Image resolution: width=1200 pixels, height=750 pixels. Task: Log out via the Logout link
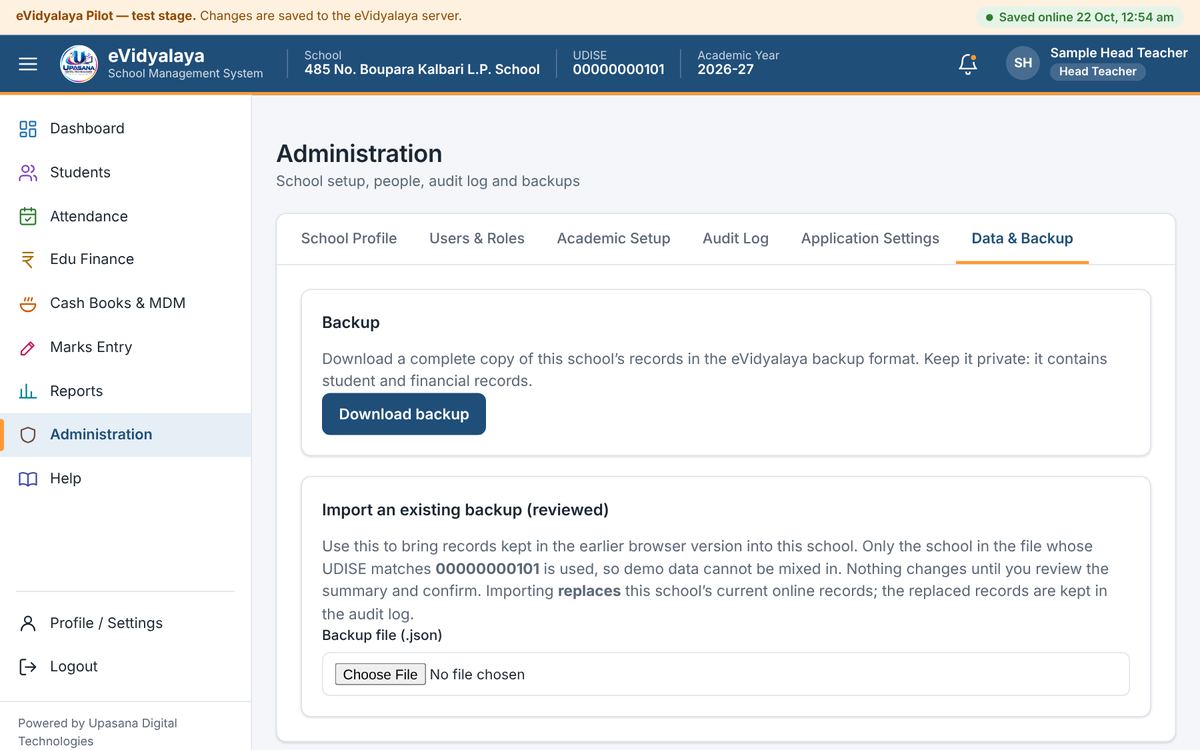[126, 667]
